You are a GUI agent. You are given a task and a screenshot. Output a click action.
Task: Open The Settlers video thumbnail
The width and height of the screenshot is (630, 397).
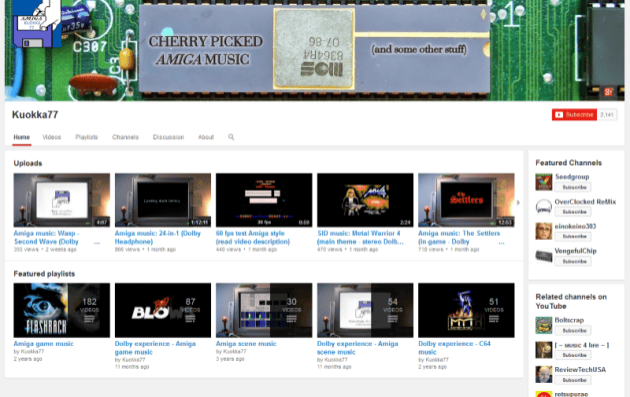pyautogui.click(x=466, y=200)
